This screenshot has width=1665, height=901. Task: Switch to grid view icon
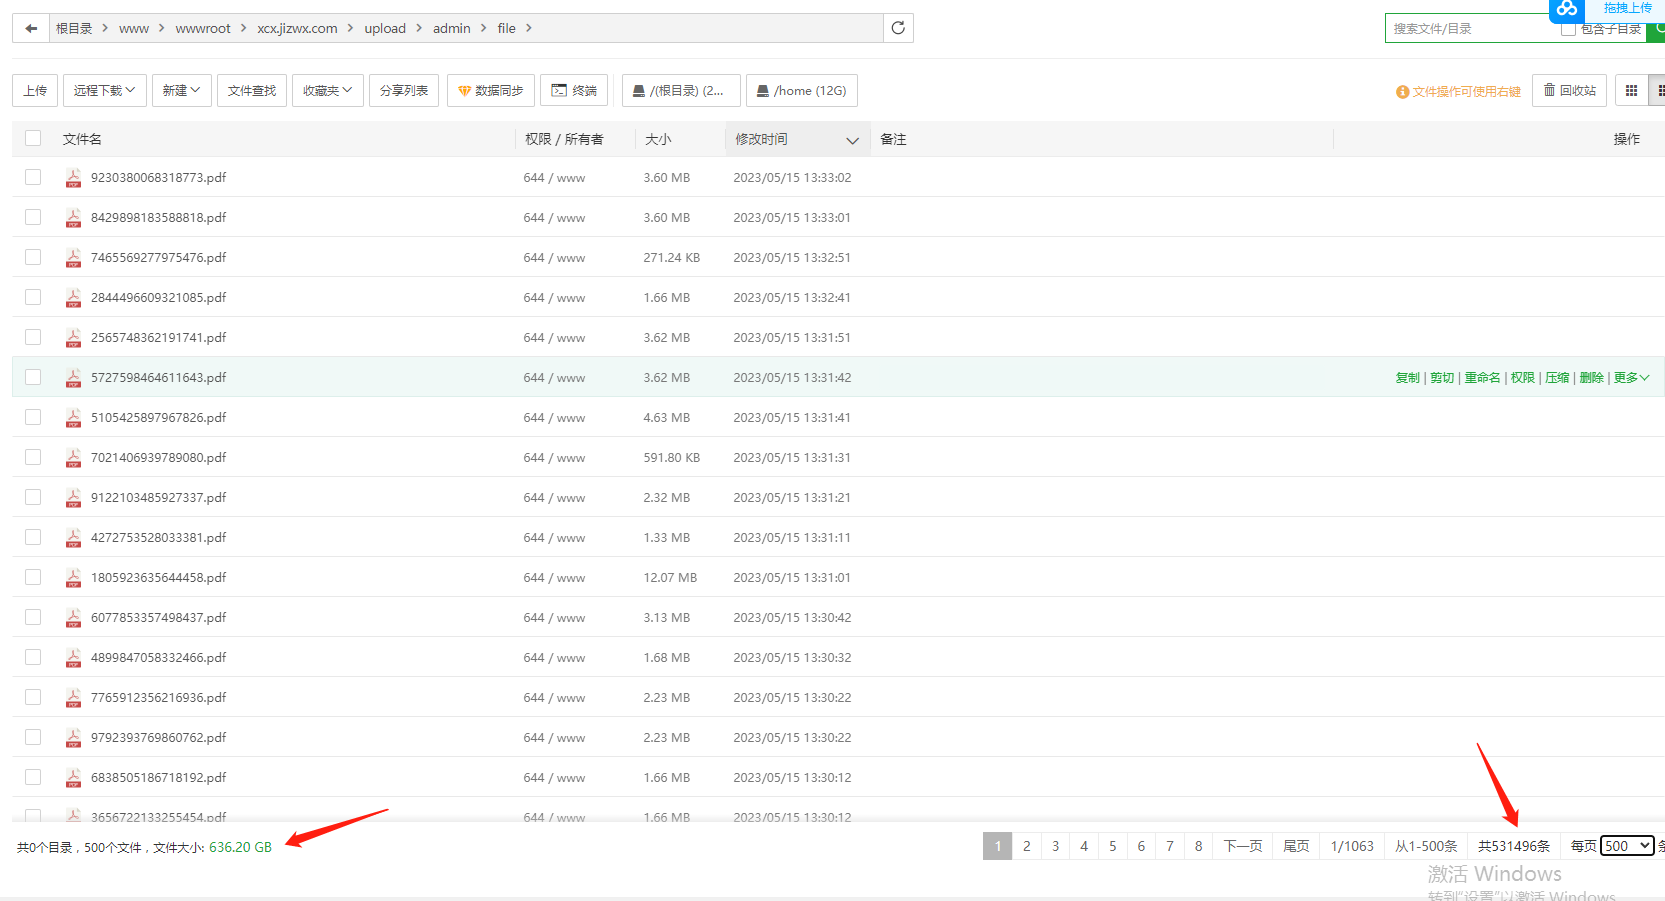click(1631, 91)
